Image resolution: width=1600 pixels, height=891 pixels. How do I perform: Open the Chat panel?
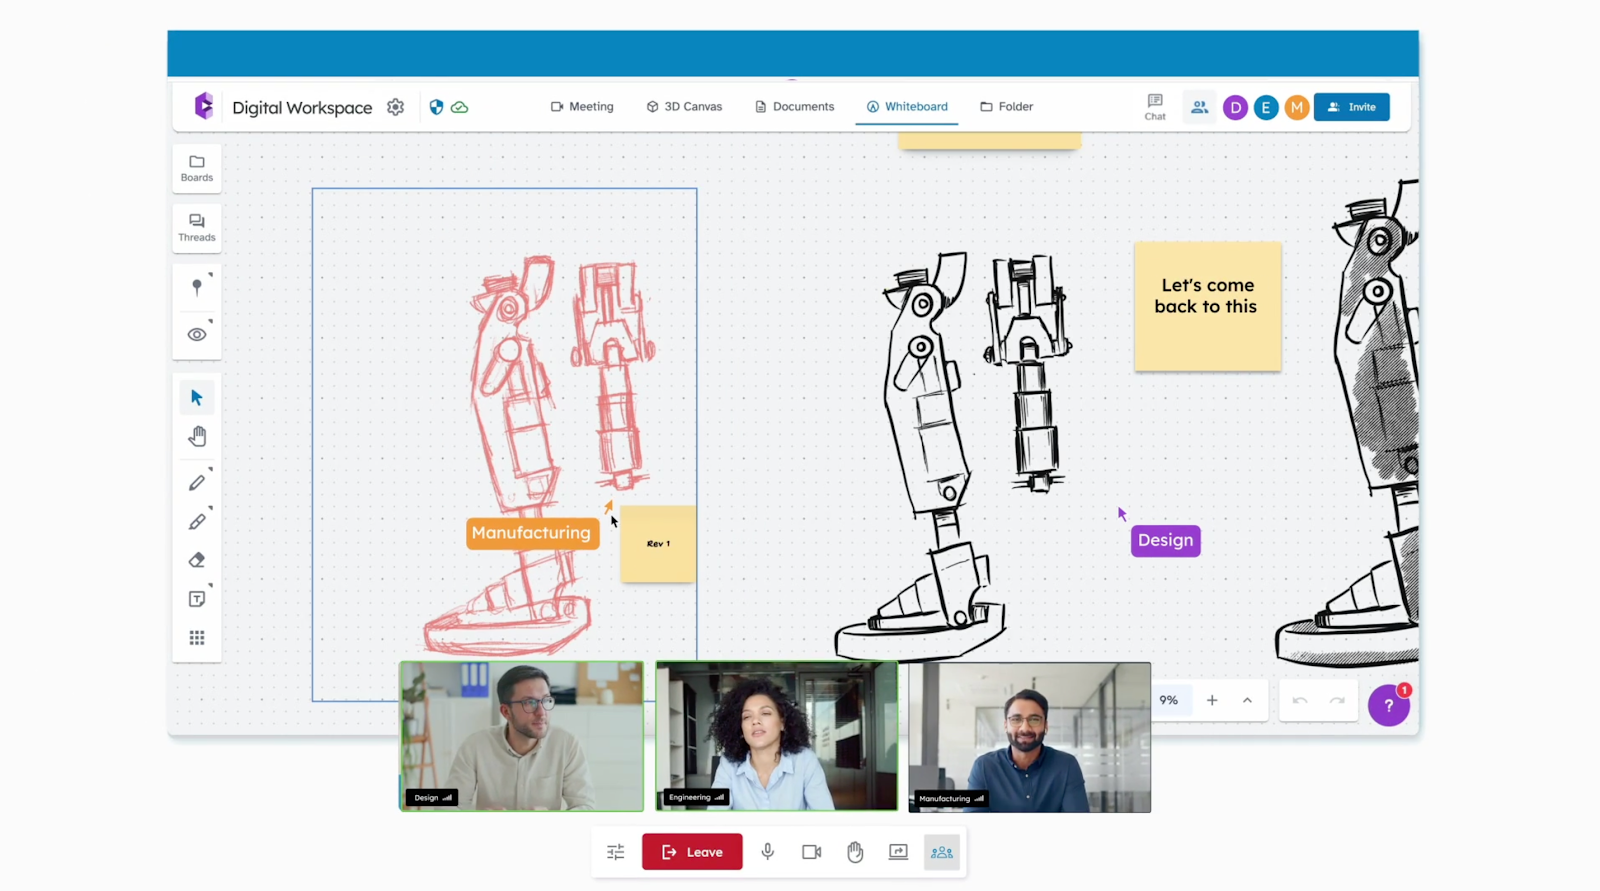pos(1155,107)
